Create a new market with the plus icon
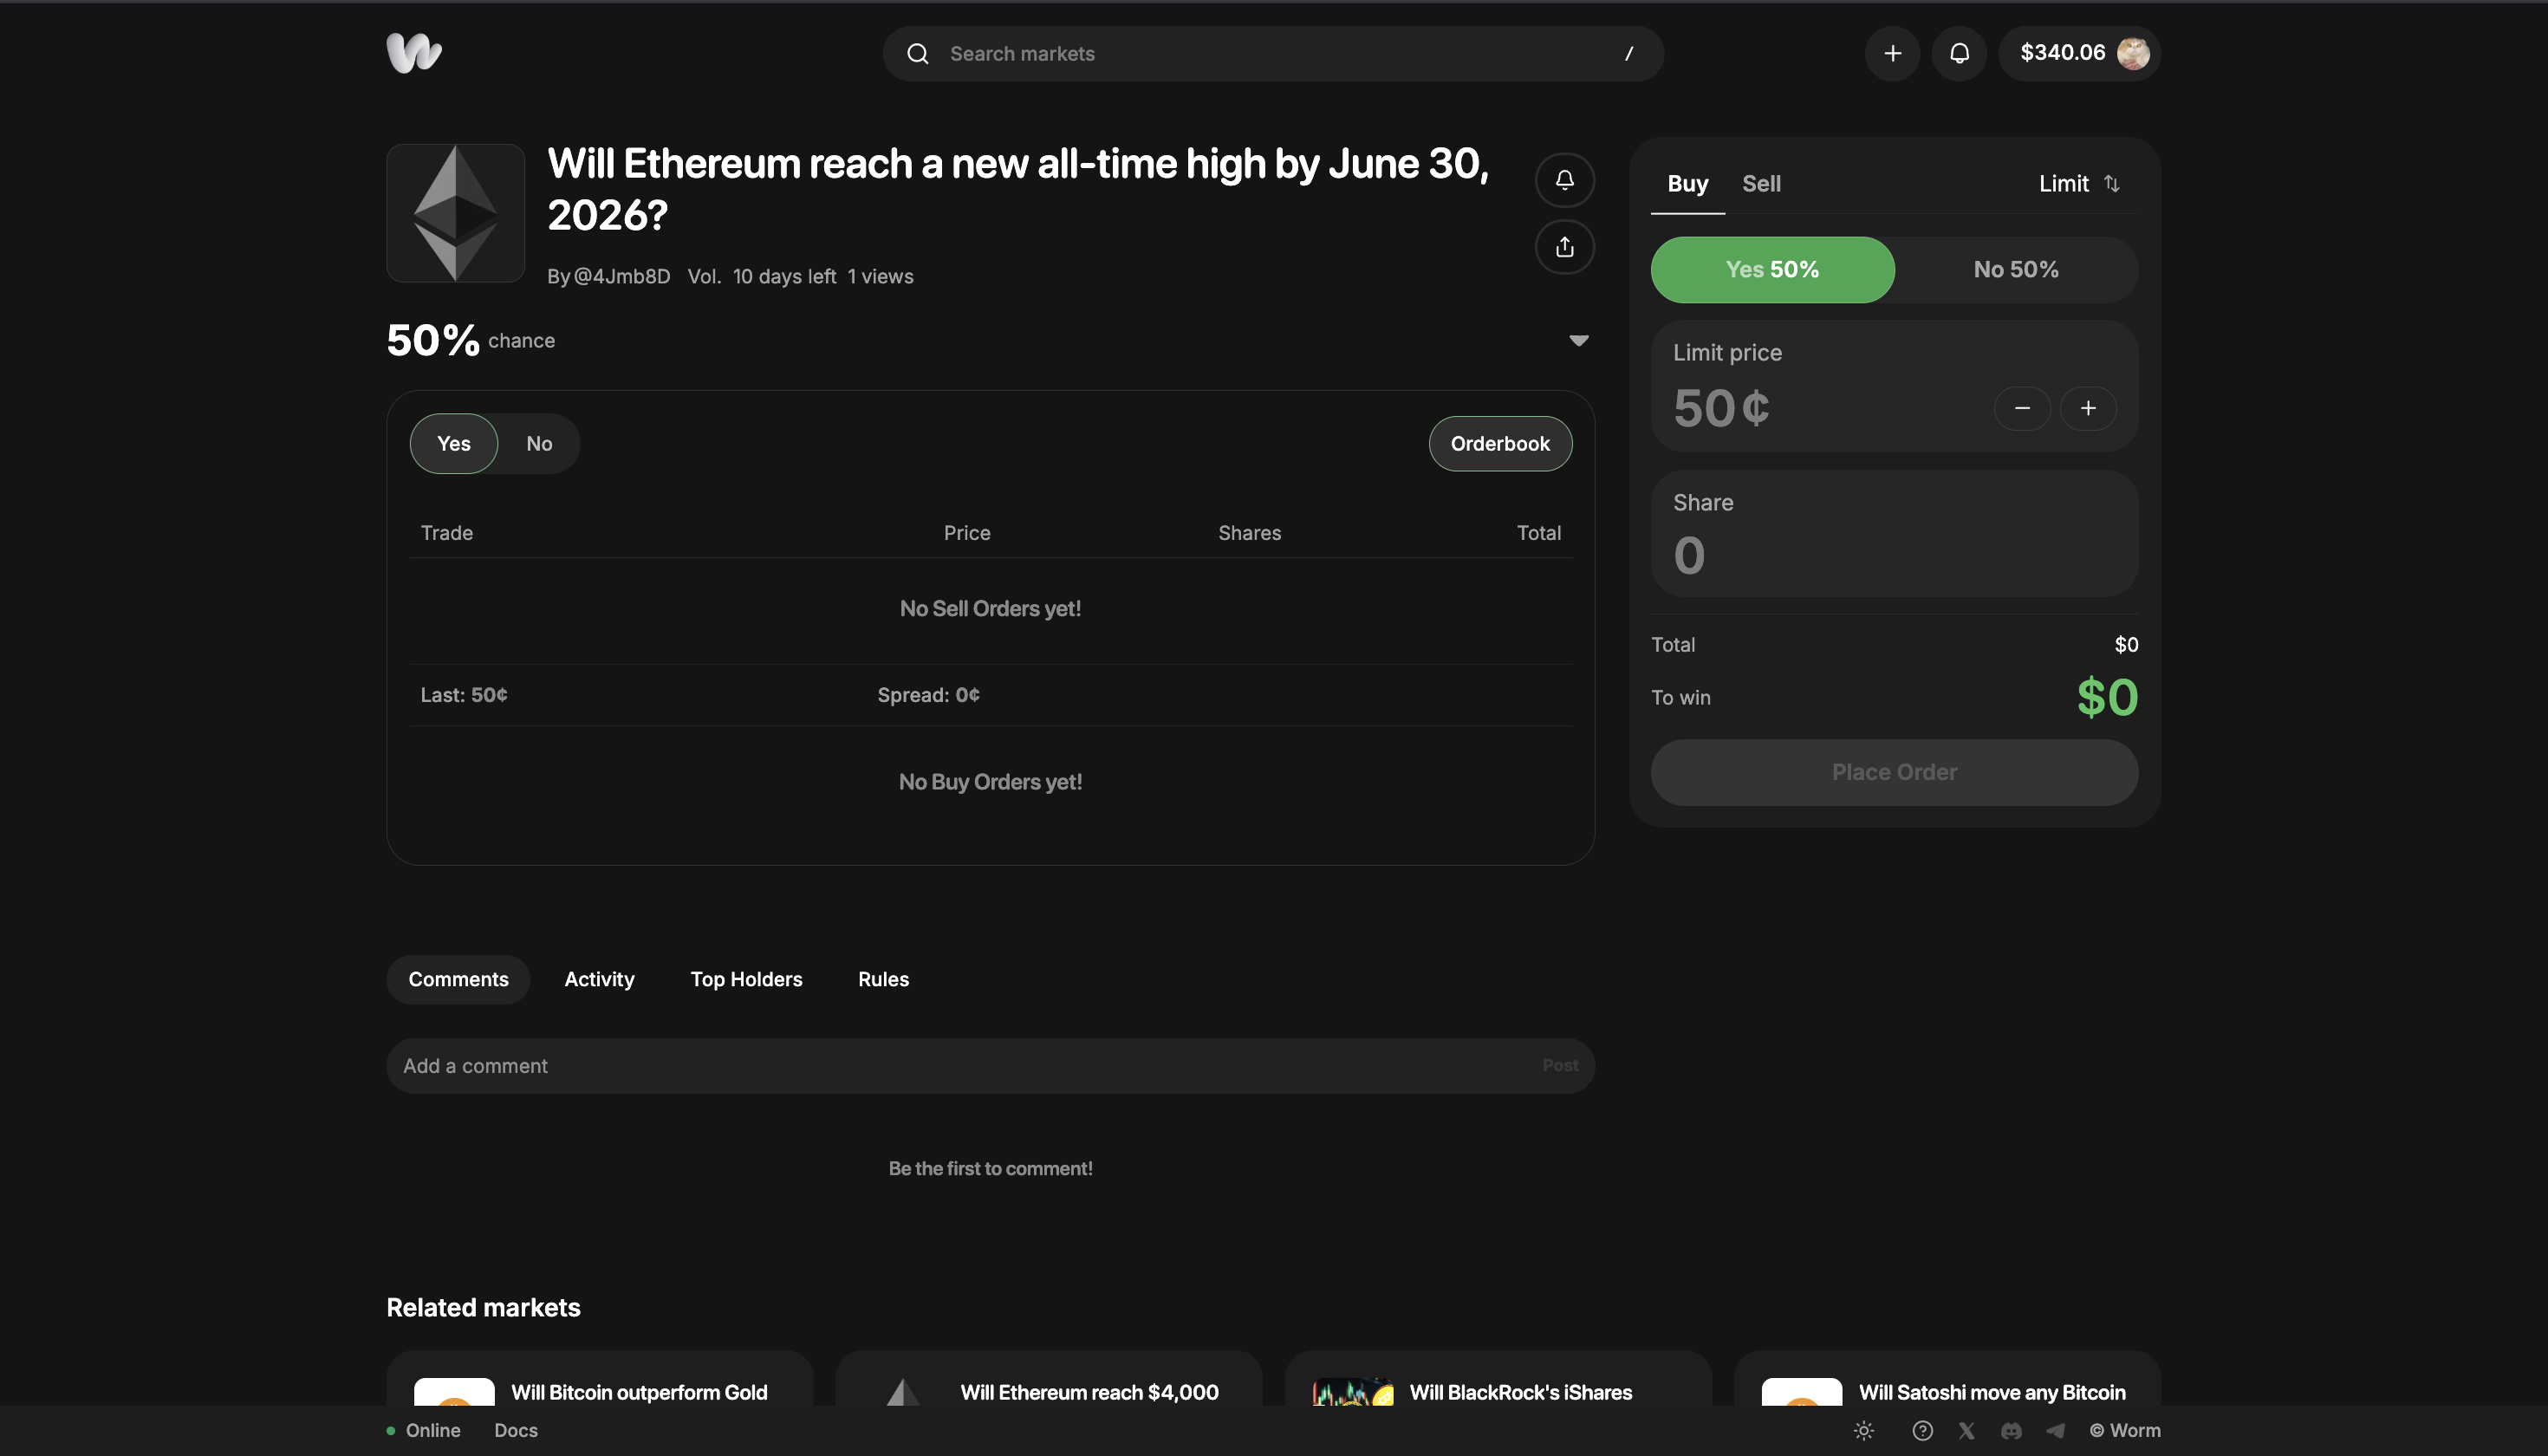The image size is (2548, 1456). pos(1892,54)
